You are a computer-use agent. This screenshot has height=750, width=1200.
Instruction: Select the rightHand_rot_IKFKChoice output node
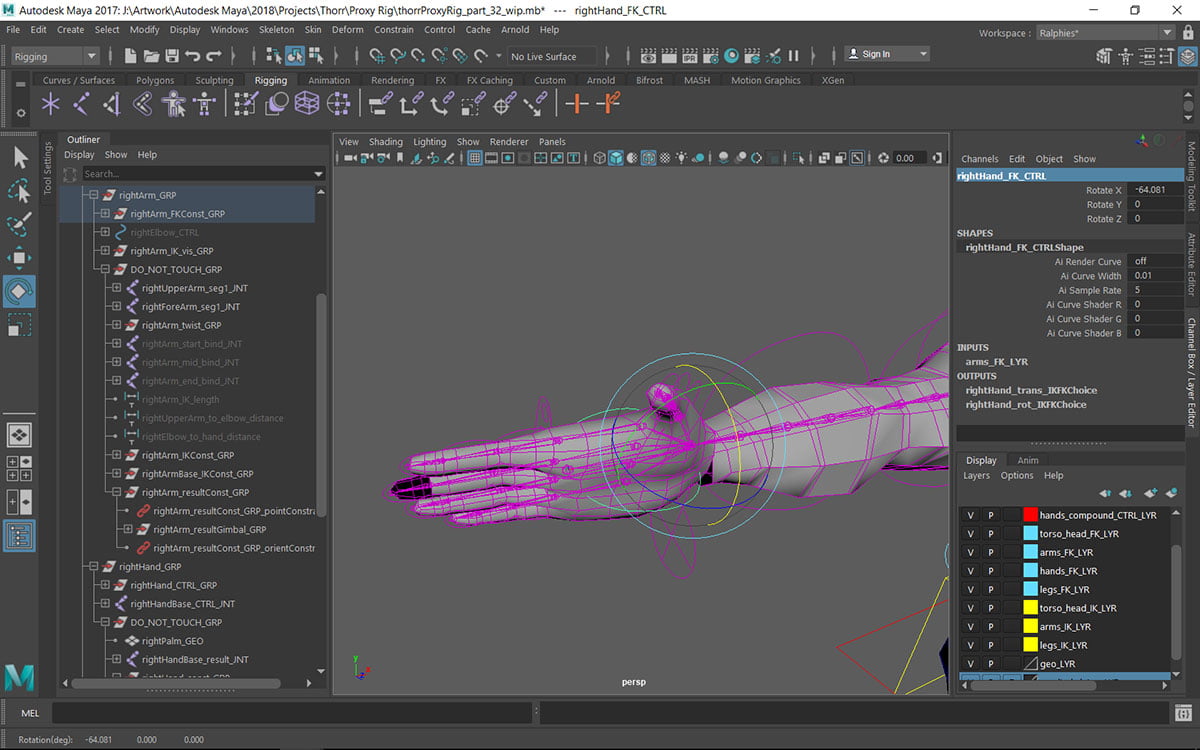1025,405
